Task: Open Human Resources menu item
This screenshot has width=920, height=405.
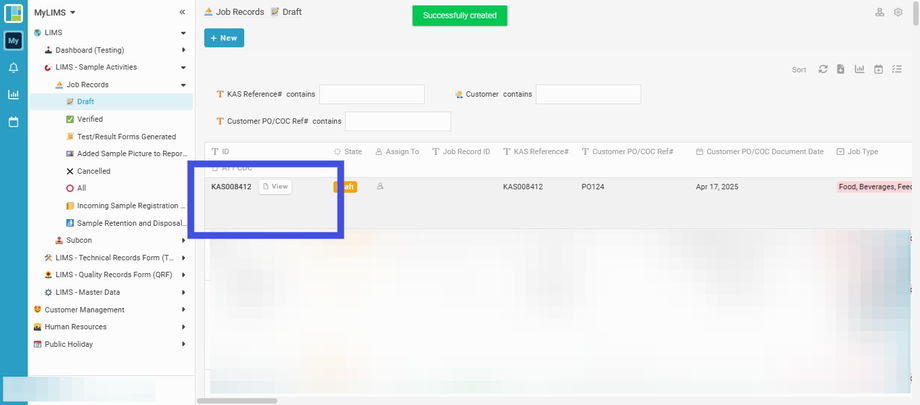Action: click(x=76, y=327)
